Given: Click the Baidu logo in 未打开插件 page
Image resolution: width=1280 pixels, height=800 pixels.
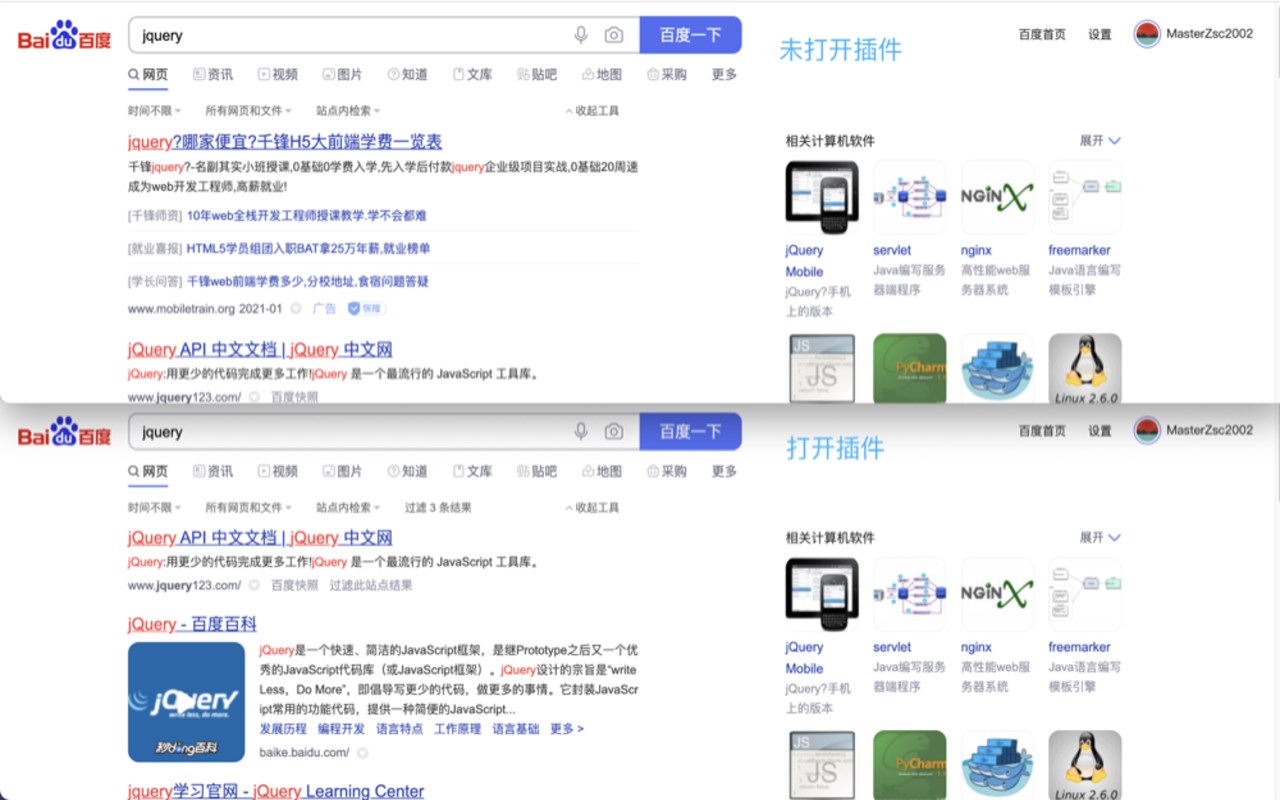Looking at the screenshot, I should click(65, 36).
